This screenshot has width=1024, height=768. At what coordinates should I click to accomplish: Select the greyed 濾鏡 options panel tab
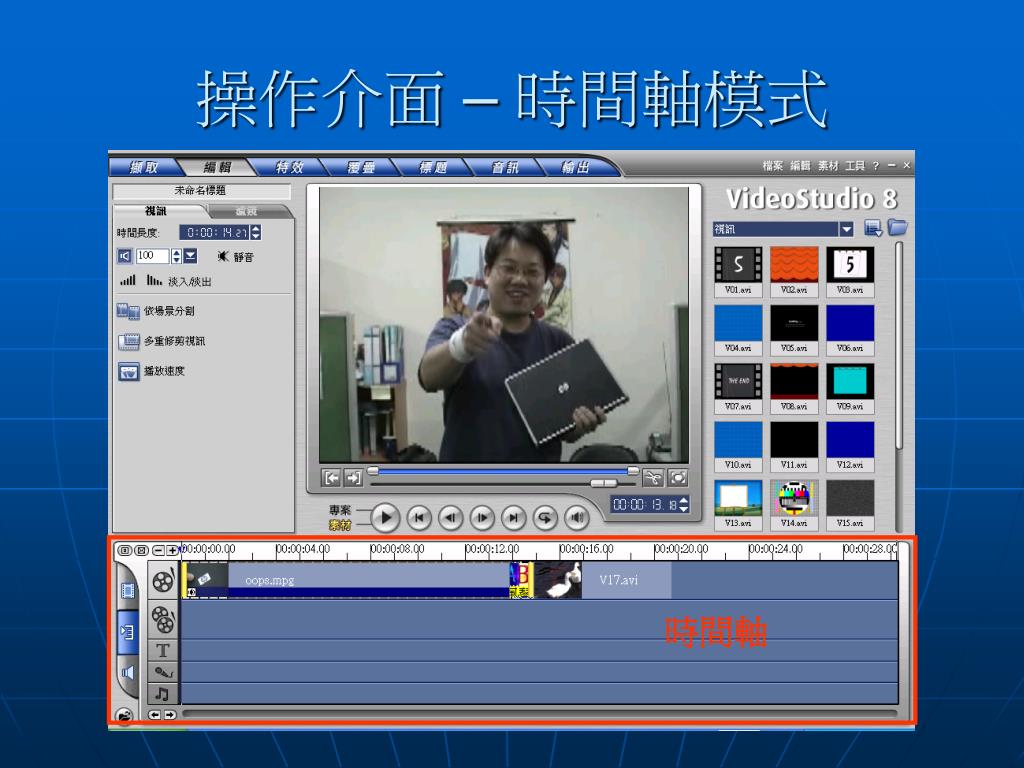(x=247, y=211)
